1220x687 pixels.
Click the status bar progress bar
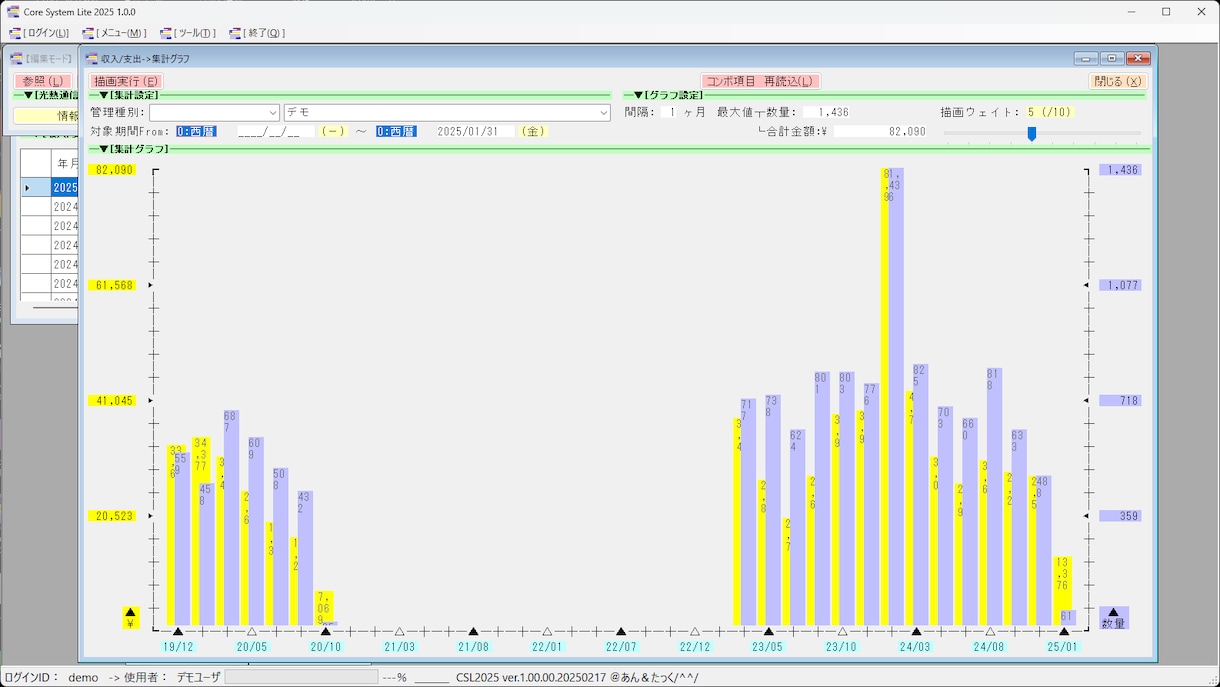(301, 677)
